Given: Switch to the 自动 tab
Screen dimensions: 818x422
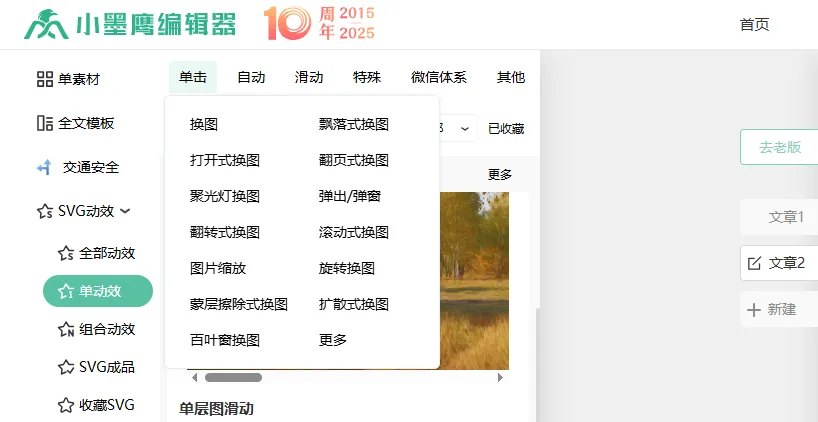Looking at the screenshot, I should [251, 77].
